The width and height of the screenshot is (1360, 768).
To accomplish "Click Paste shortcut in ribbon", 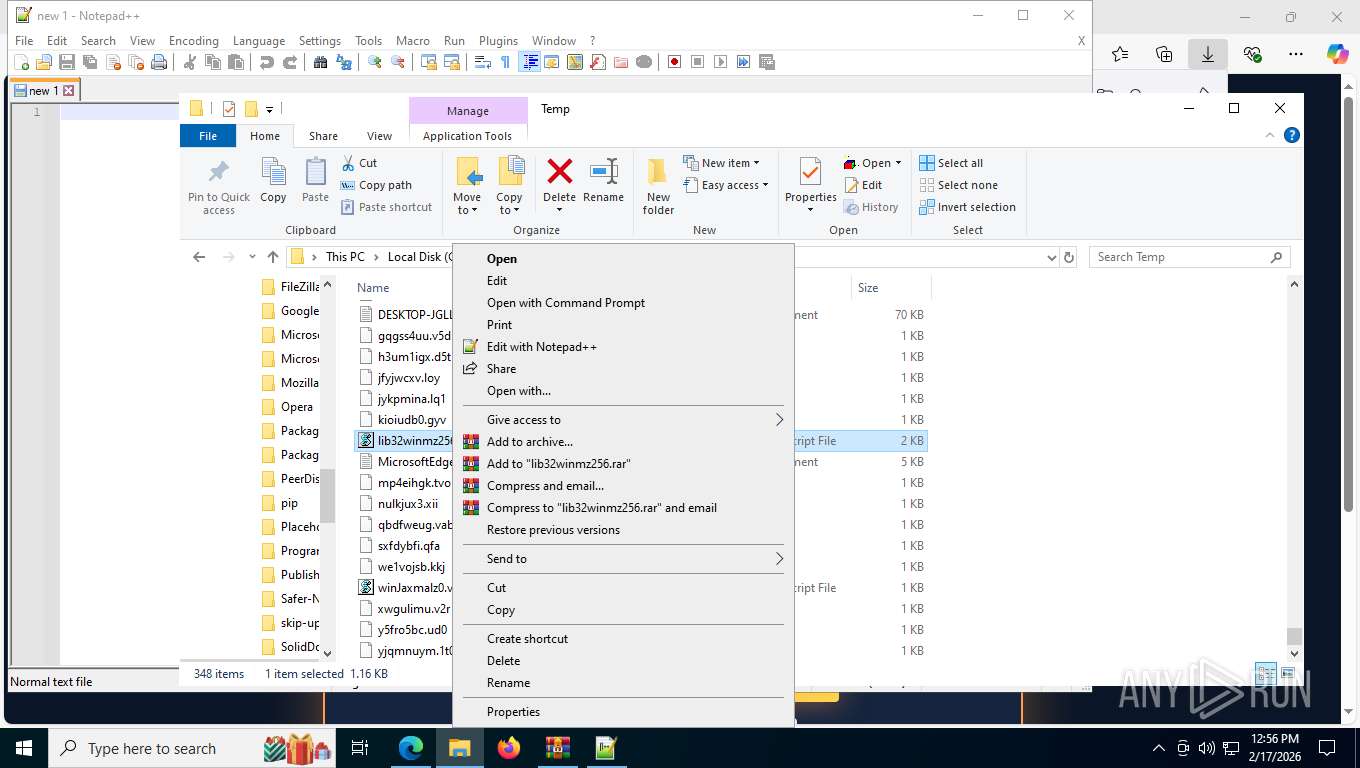I will 386,207.
